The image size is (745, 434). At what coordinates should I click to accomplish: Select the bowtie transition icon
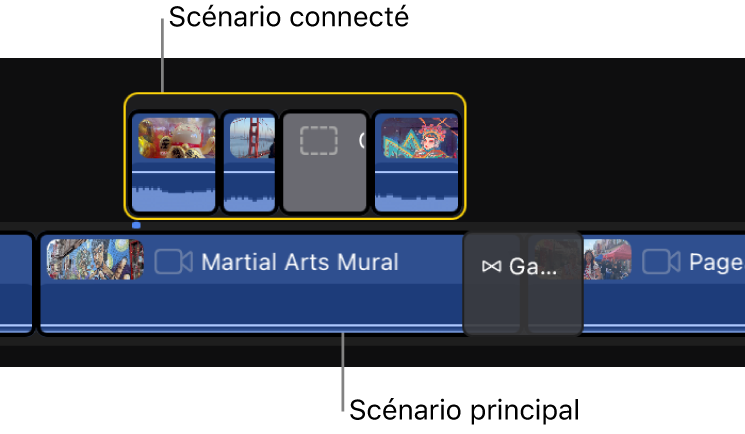click(491, 266)
